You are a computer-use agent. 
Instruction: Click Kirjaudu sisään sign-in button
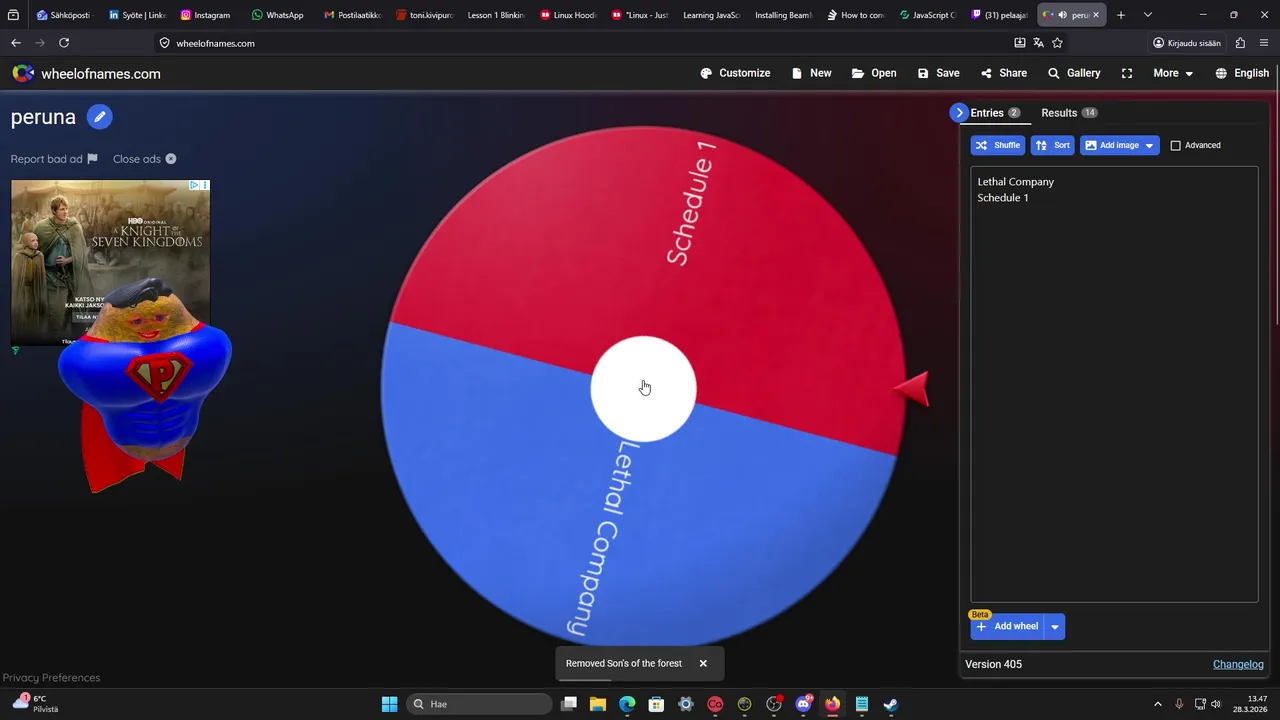[1187, 43]
